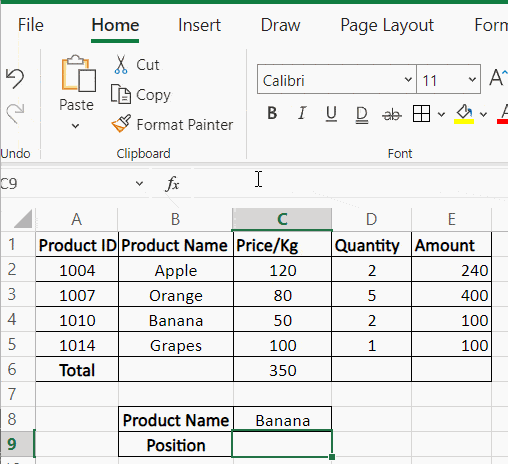Click the Undo arrow icon
This screenshot has width=508, height=464.
[x=15, y=79]
